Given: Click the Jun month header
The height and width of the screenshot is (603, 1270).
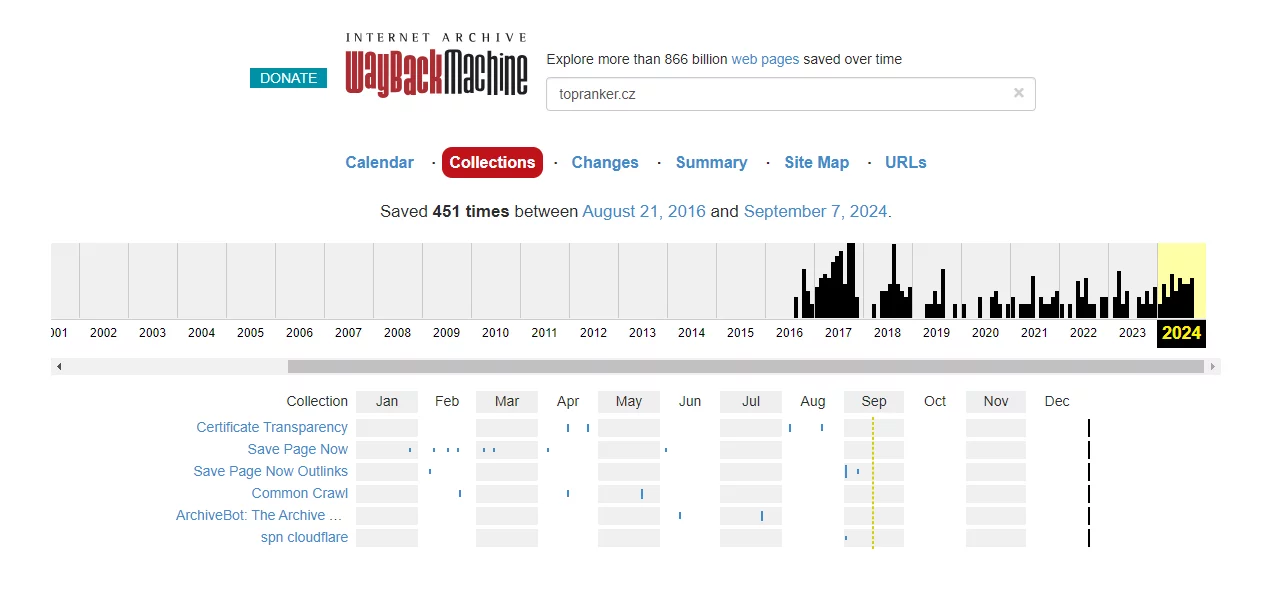Looking at the screenshot, I should 690,401.
